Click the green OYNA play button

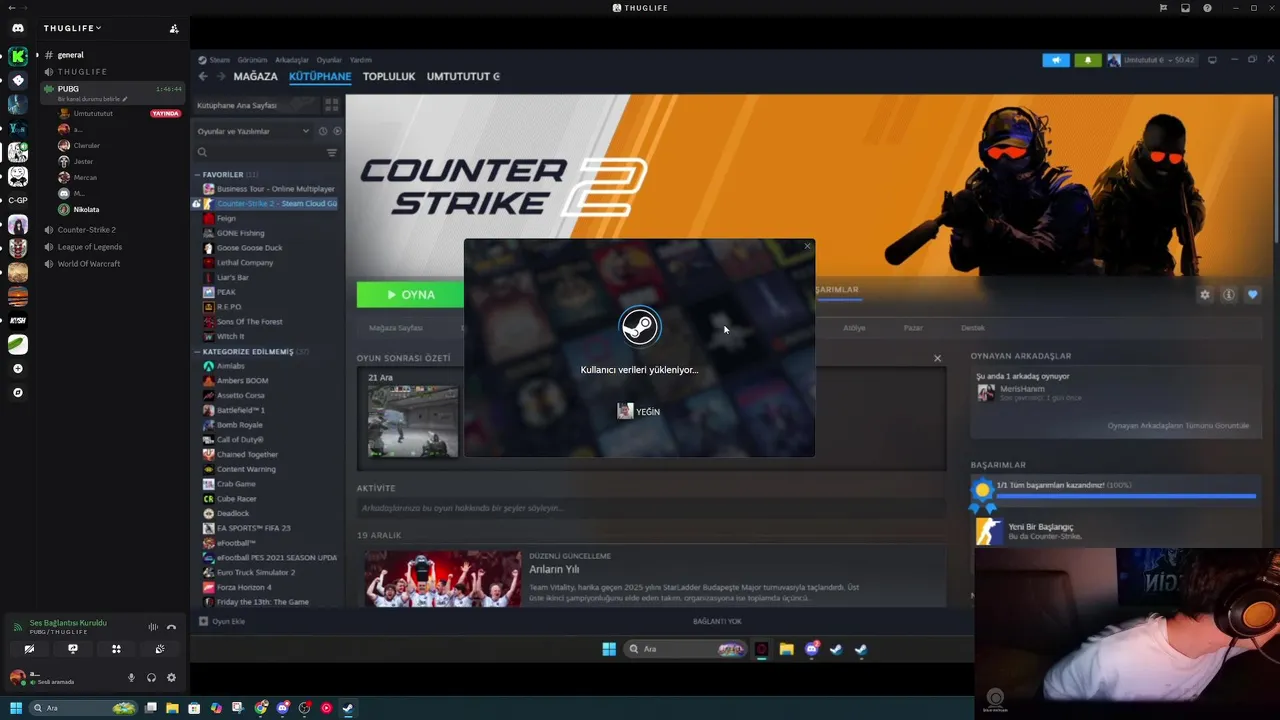(x=411, y=295)
